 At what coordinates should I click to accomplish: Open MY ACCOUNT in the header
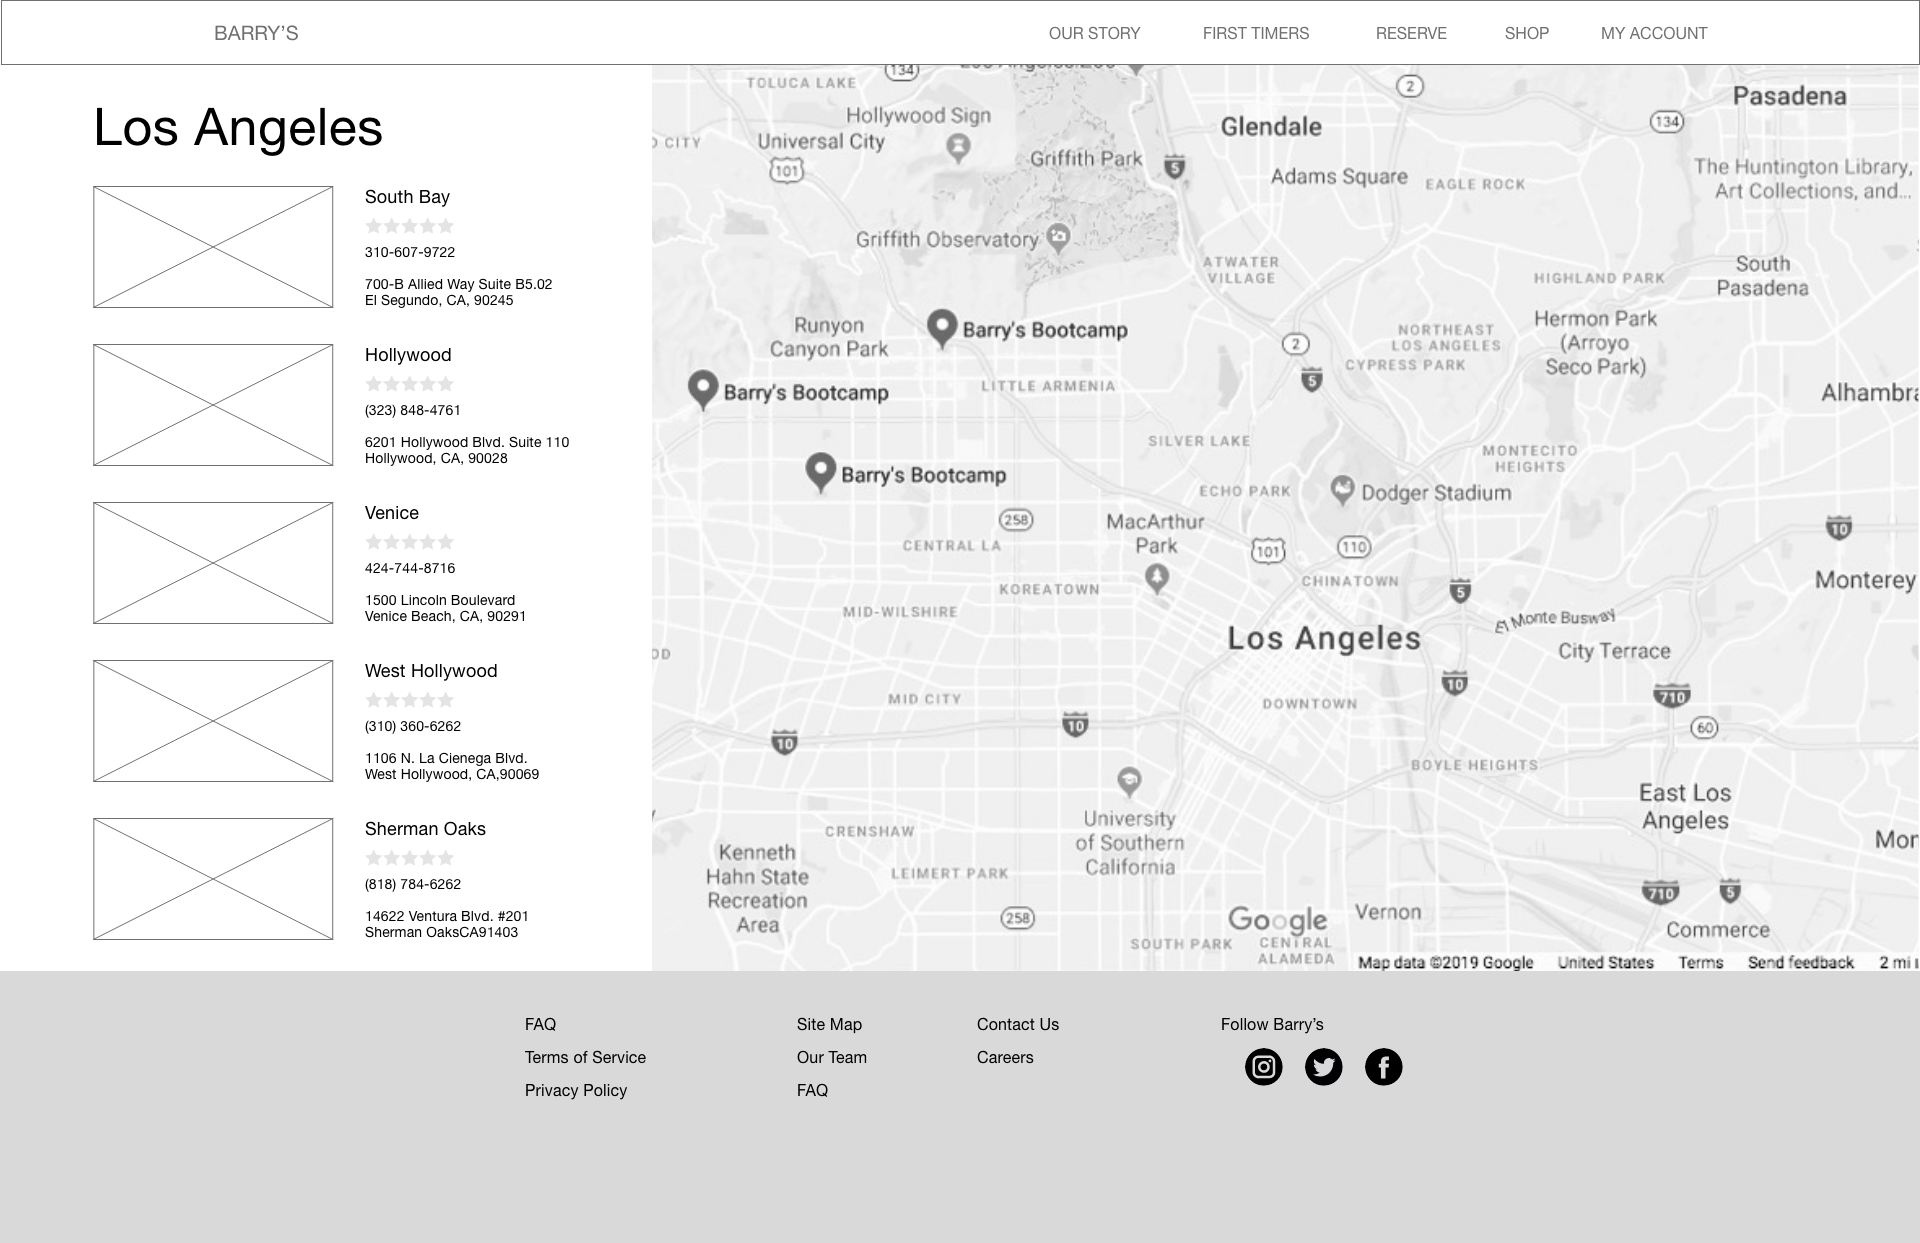[x=1653, y=33]
